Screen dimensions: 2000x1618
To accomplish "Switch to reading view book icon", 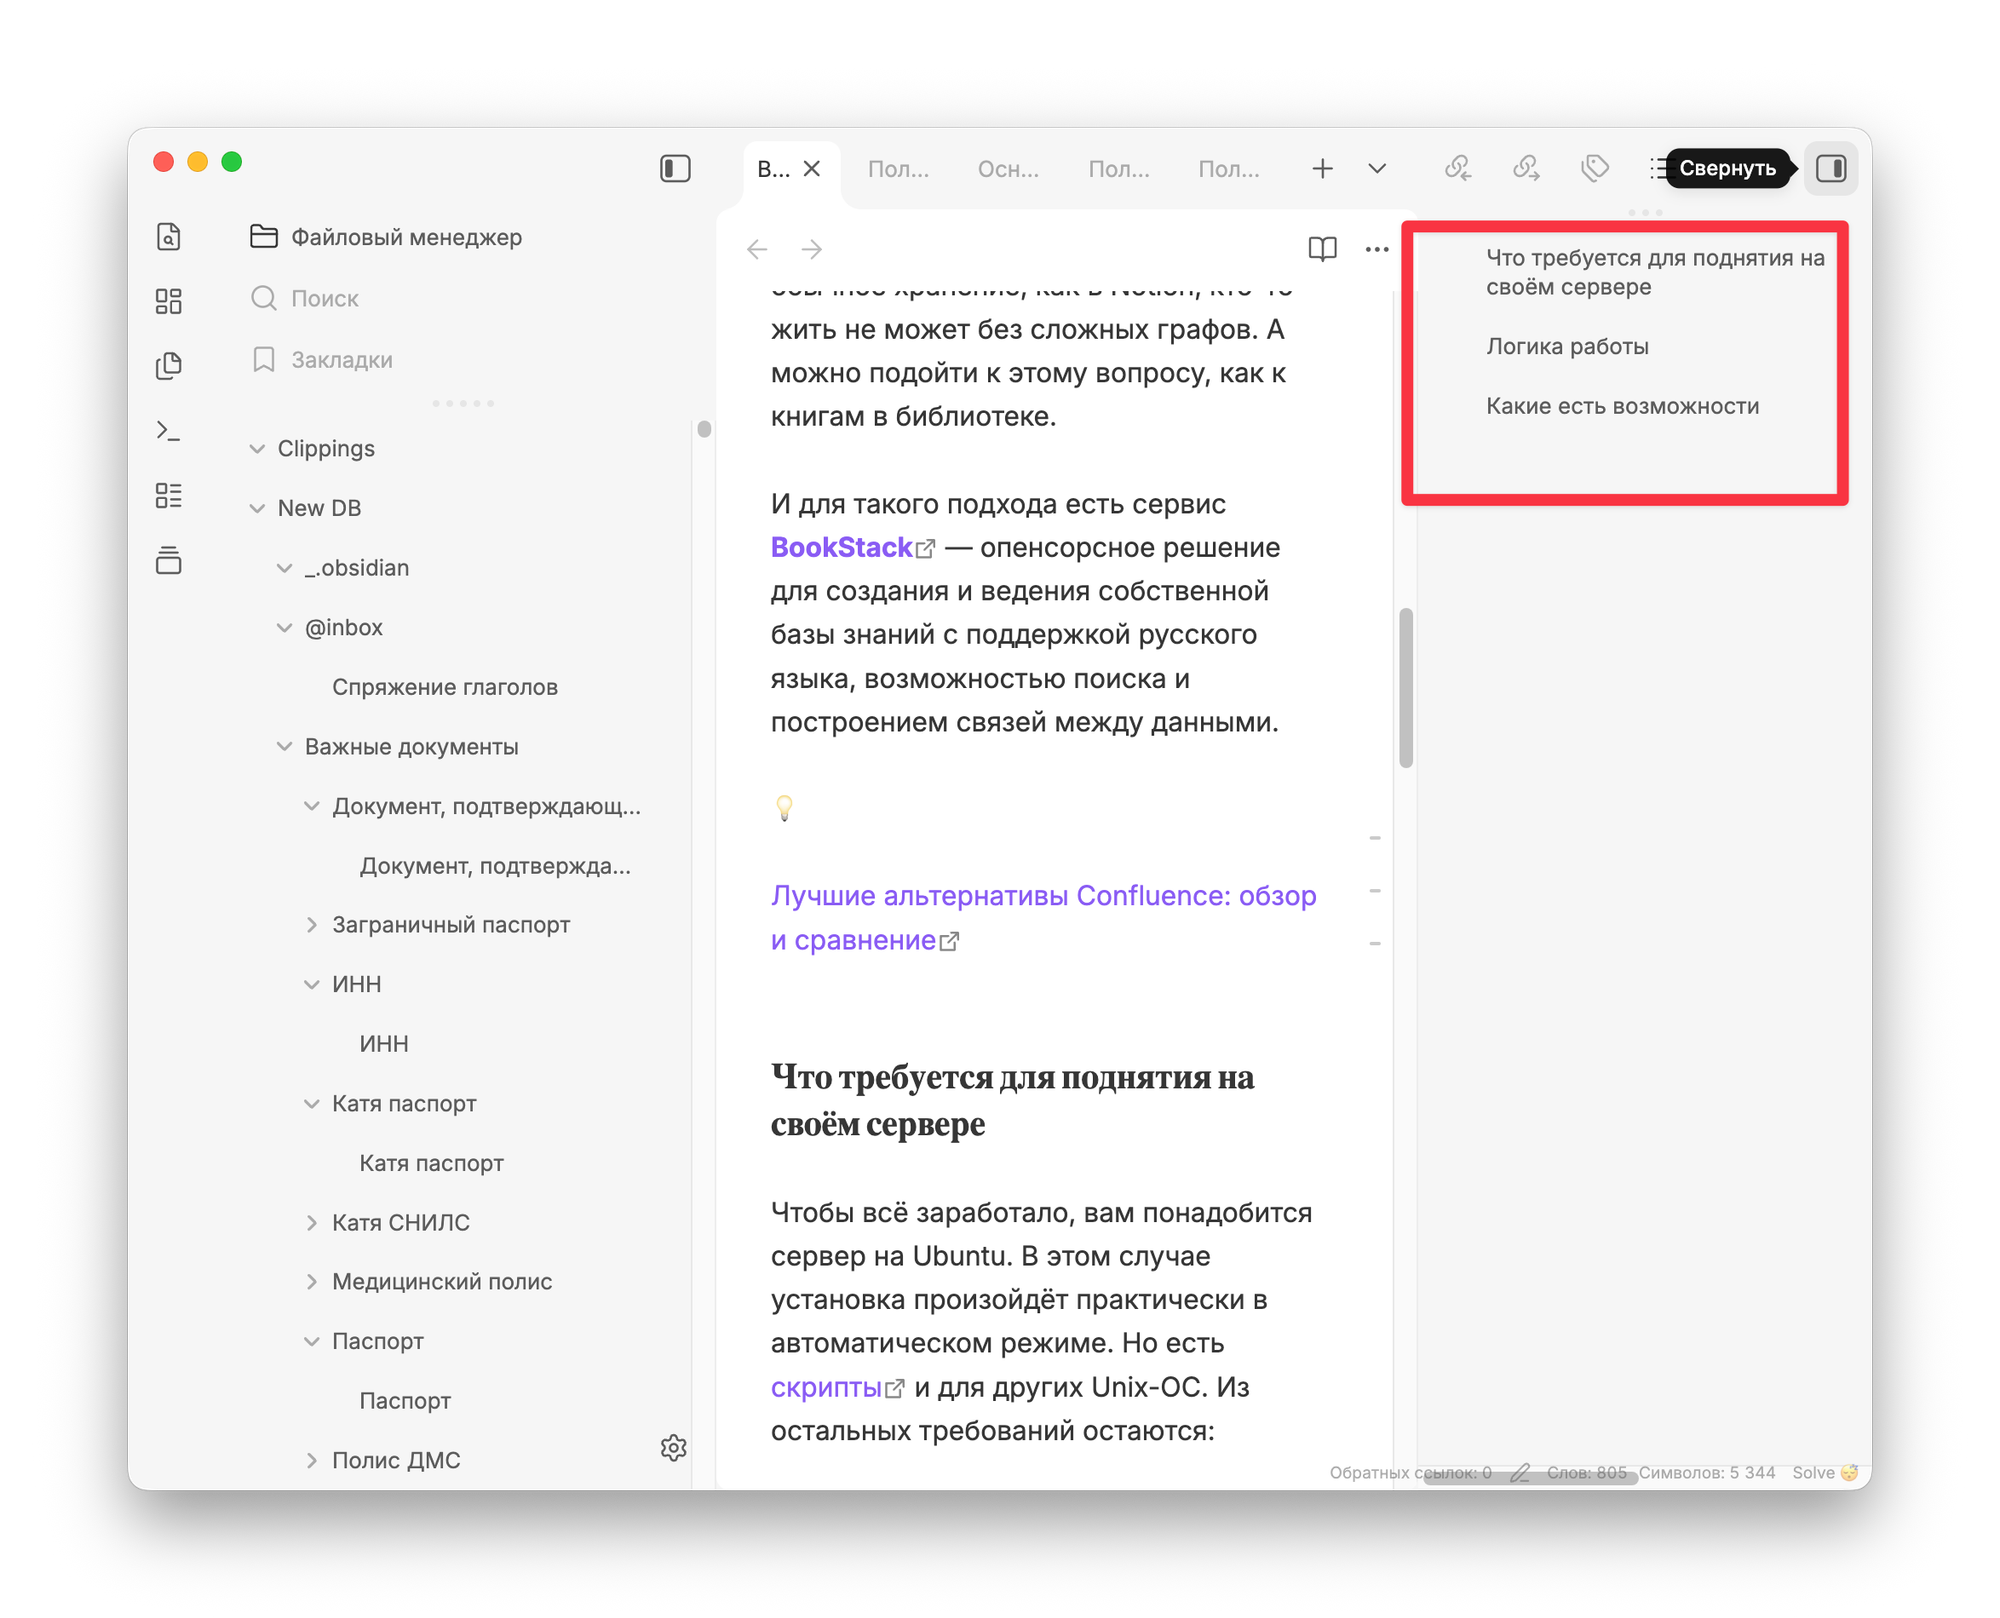I will tap(1322, 248).
